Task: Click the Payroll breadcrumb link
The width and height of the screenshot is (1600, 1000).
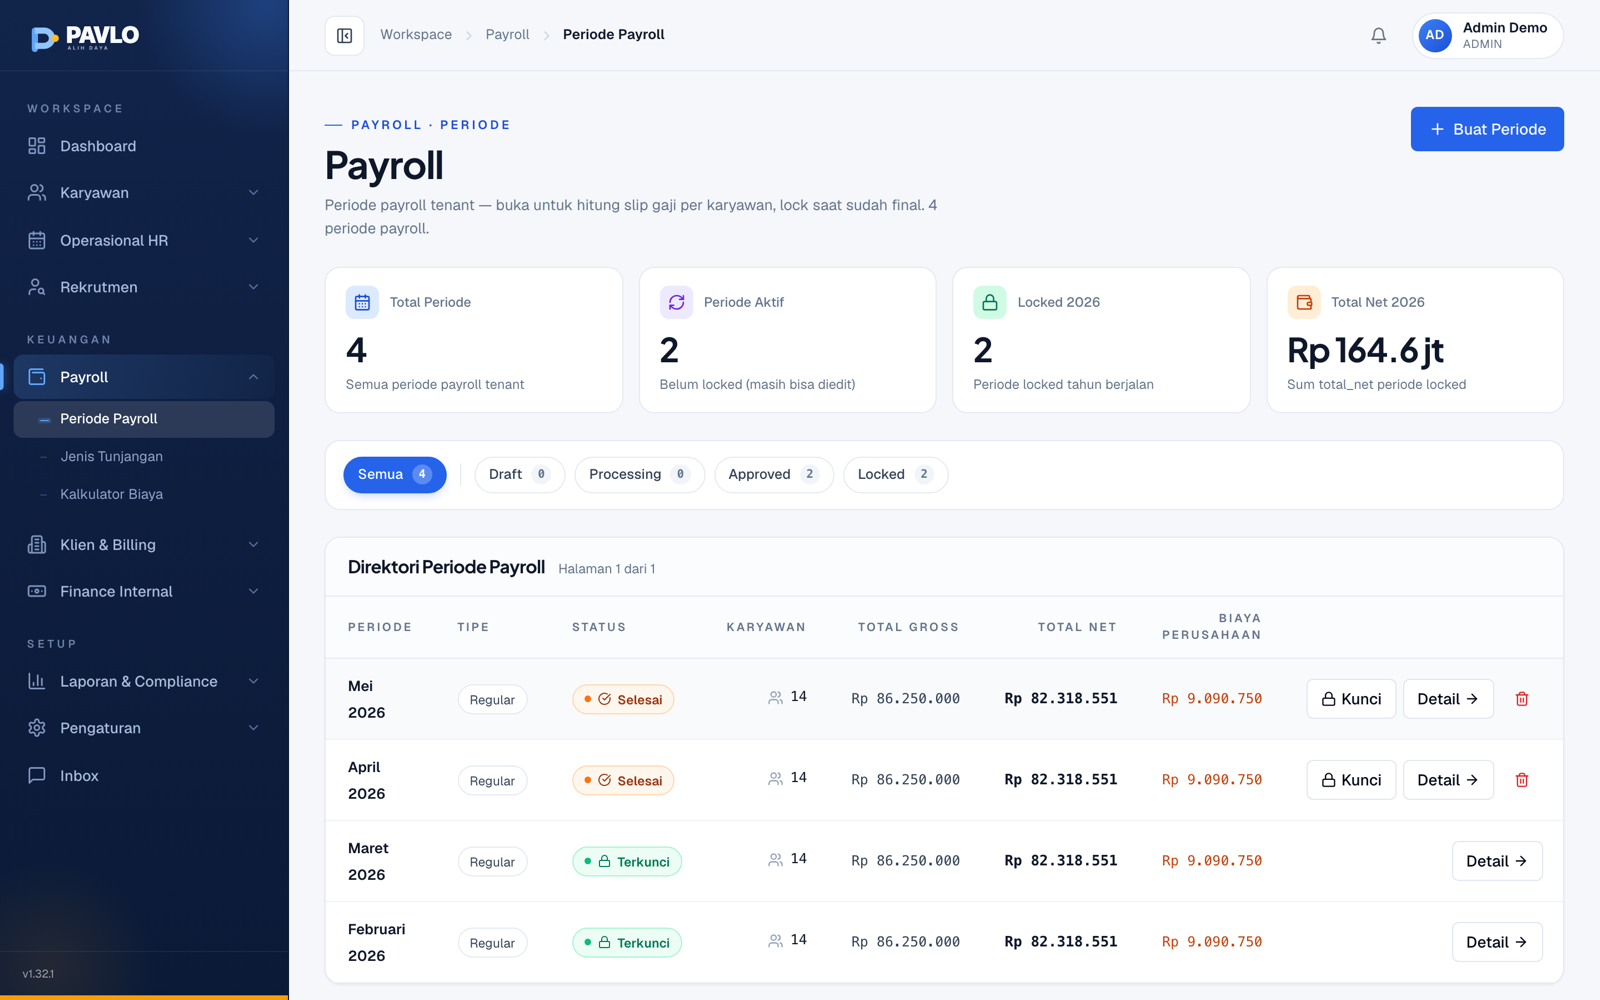Action: pyautogui.click(x=507, y=35)
